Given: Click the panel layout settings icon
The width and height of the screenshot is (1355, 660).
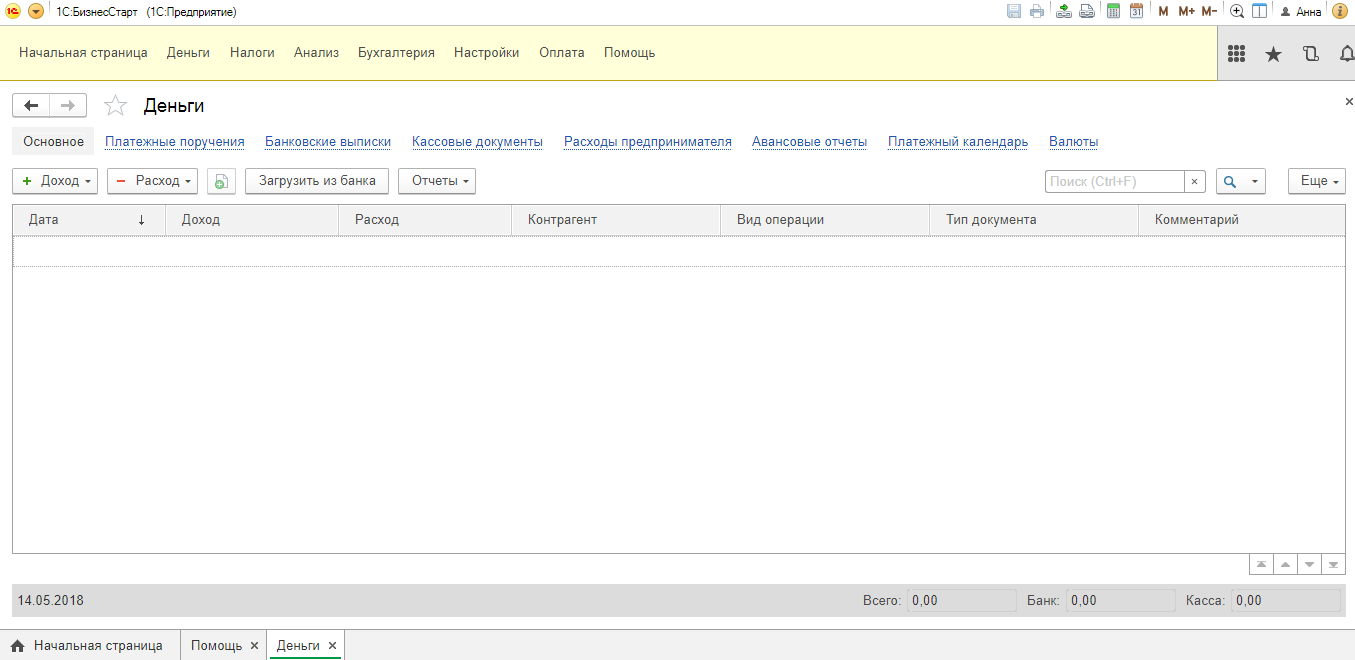Looking at the screenshot, I should point(1259,12).
